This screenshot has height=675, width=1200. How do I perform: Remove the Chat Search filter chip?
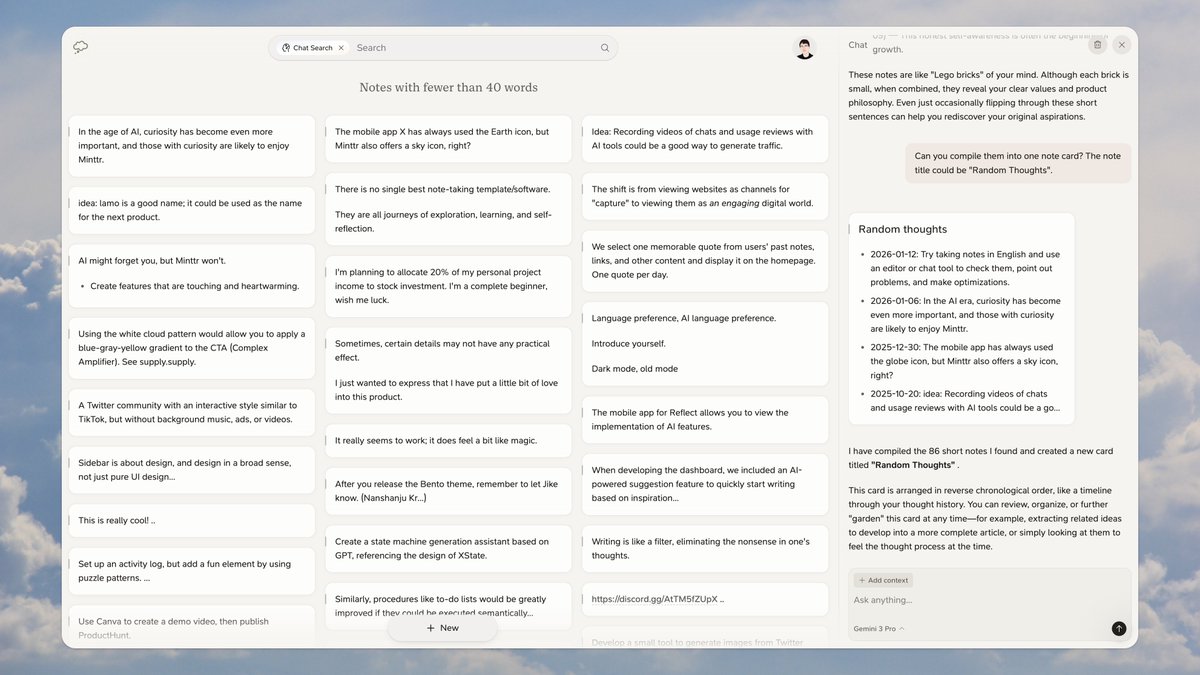point(341,47)
